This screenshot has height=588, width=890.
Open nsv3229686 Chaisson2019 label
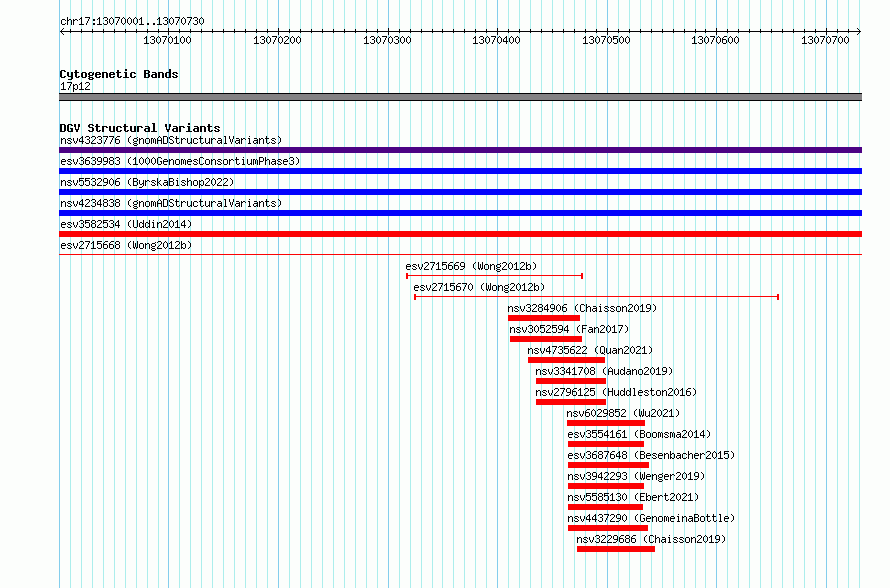tap(651, 539)
